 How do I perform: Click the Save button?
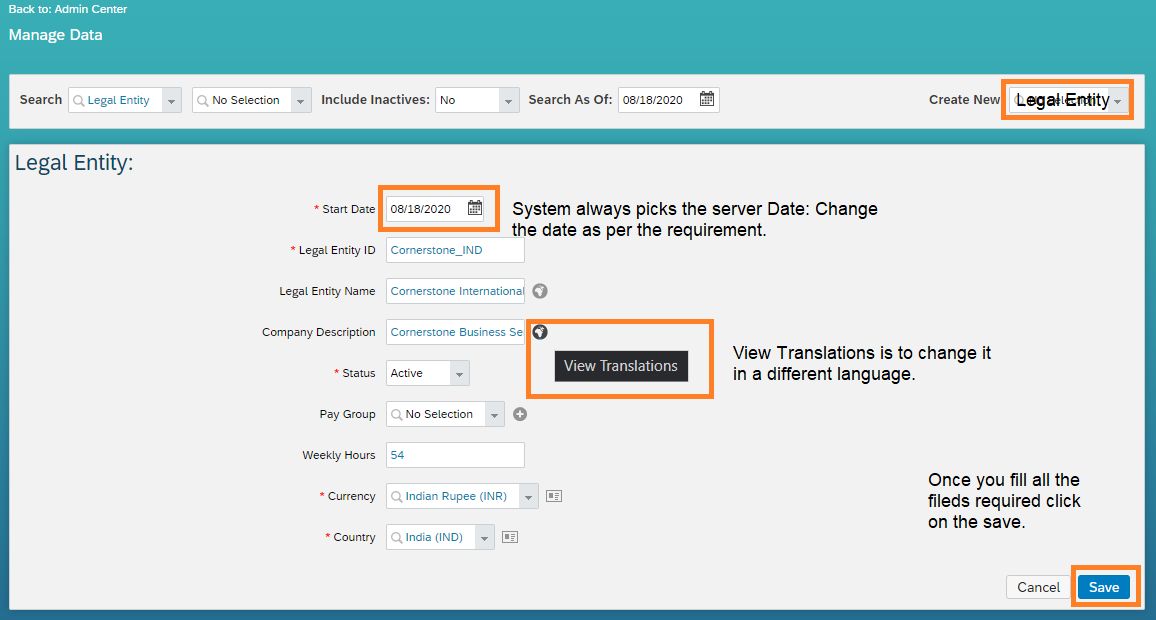click(x=1104, y=587)
